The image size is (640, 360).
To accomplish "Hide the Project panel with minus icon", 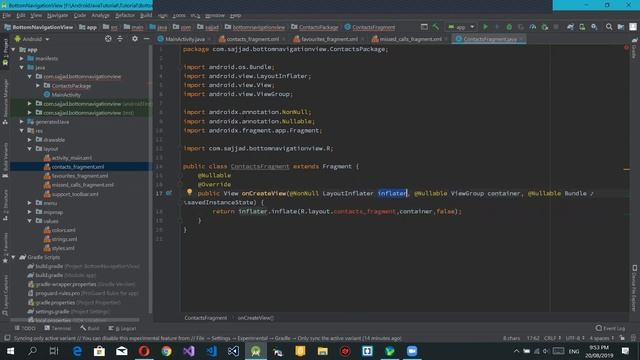I will [147, 39].
